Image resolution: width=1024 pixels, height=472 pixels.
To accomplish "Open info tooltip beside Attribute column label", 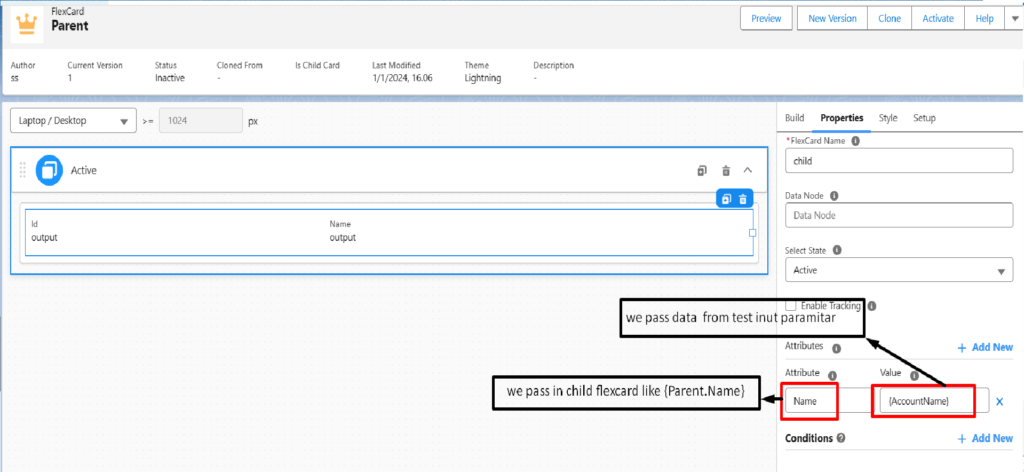I will (833, 375).
